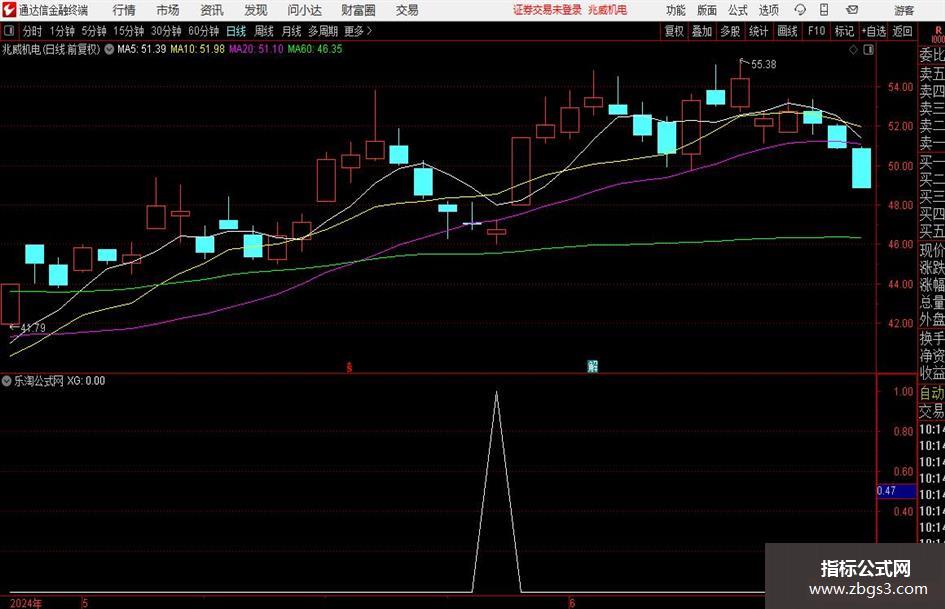The height and width of the screenshot is (609, 945).
Task: Switch to the 60分钟 period tab
Action: tap(204, 31)
